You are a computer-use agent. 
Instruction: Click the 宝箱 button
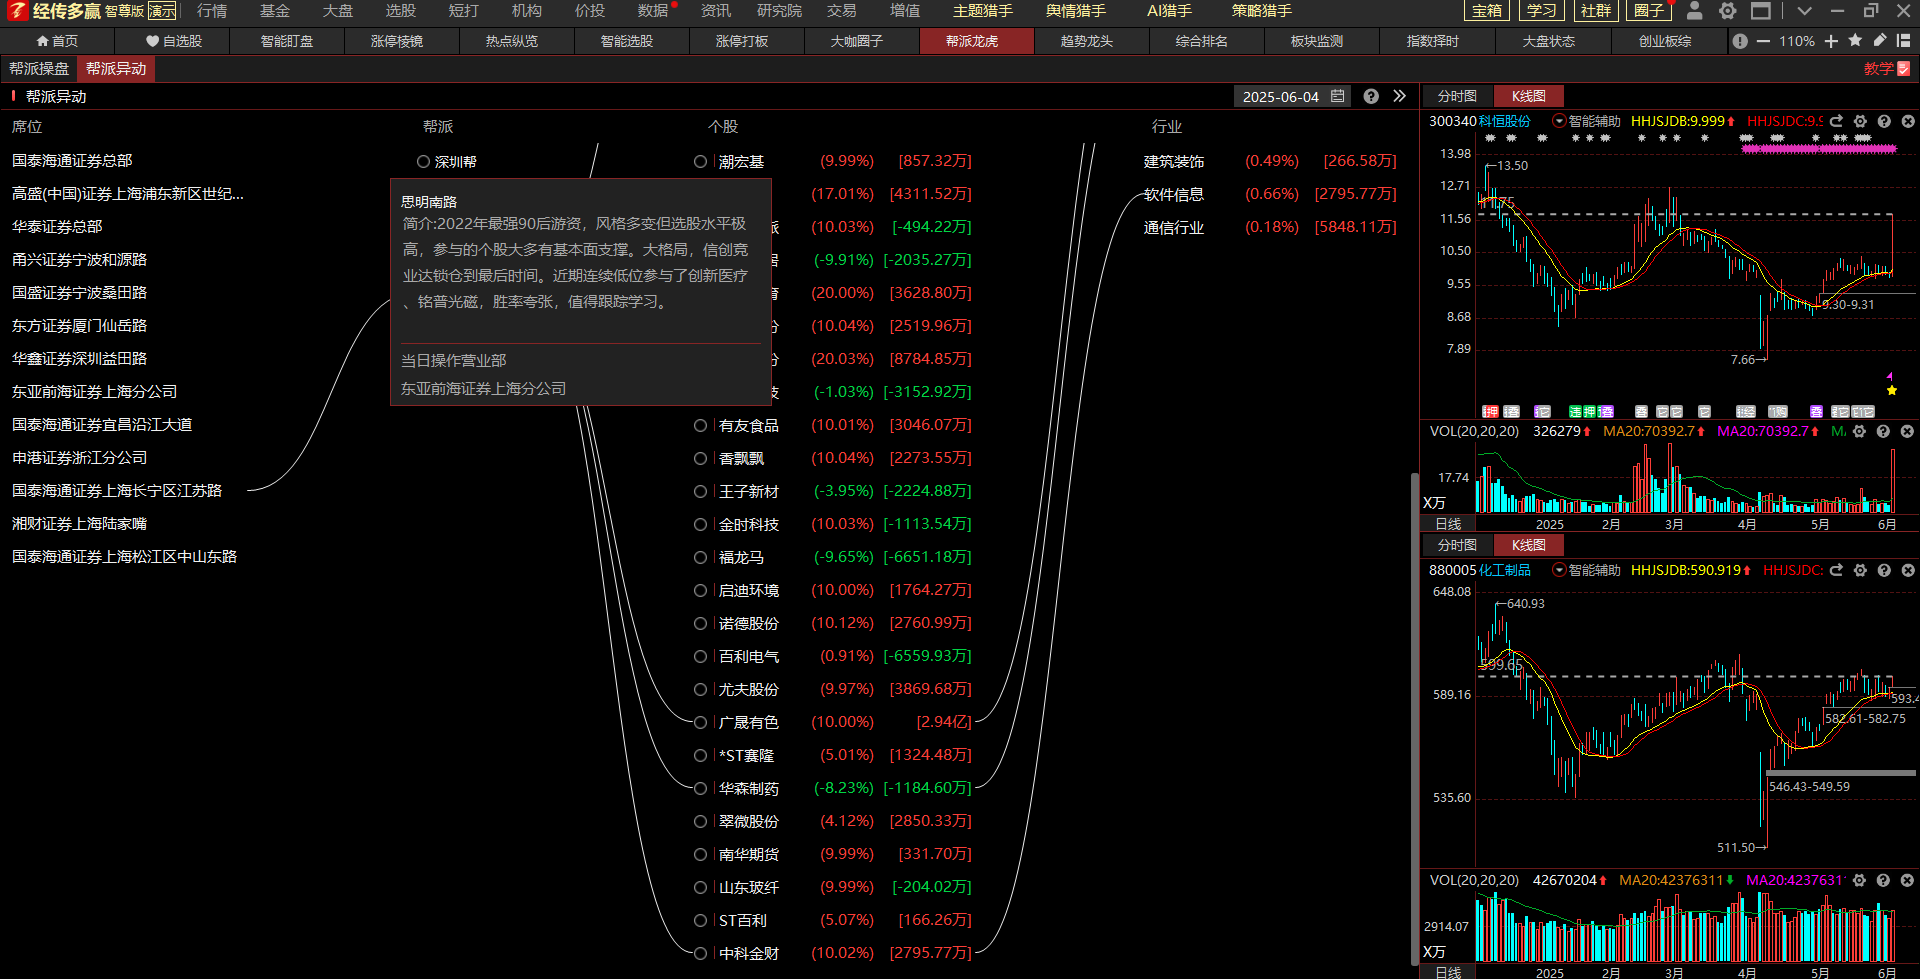(1487, 11)
